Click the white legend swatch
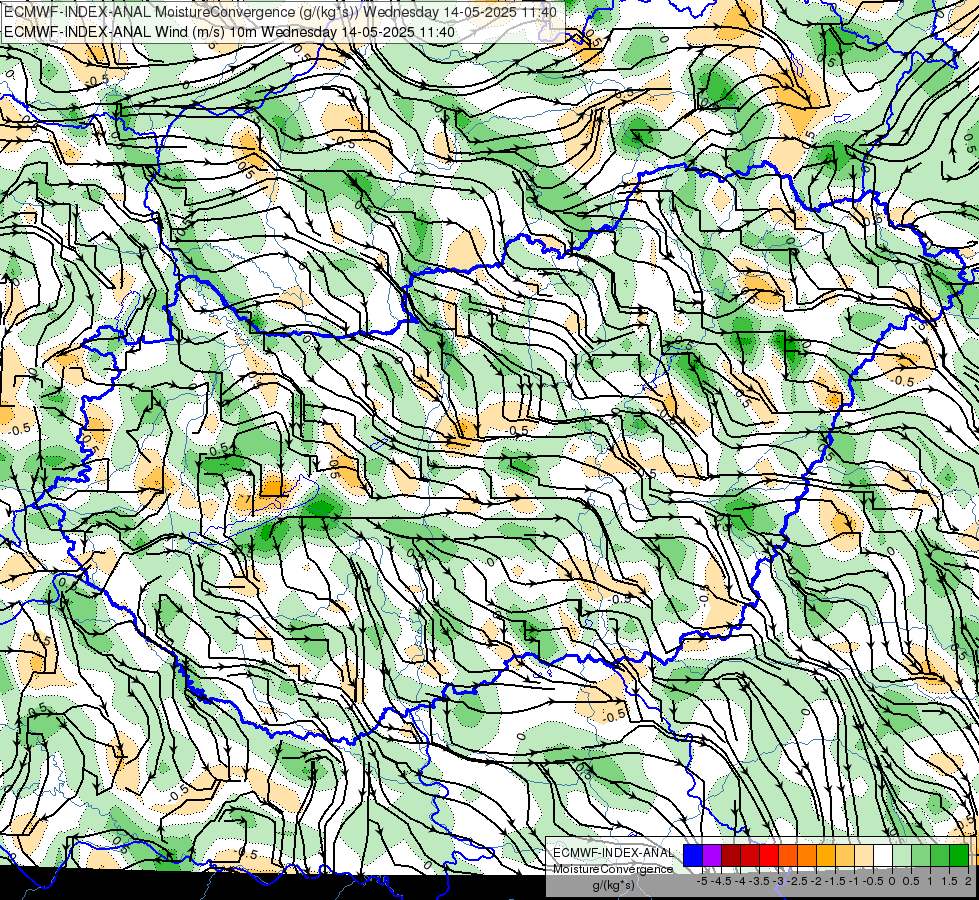979x900 pixels. point(883,855)
